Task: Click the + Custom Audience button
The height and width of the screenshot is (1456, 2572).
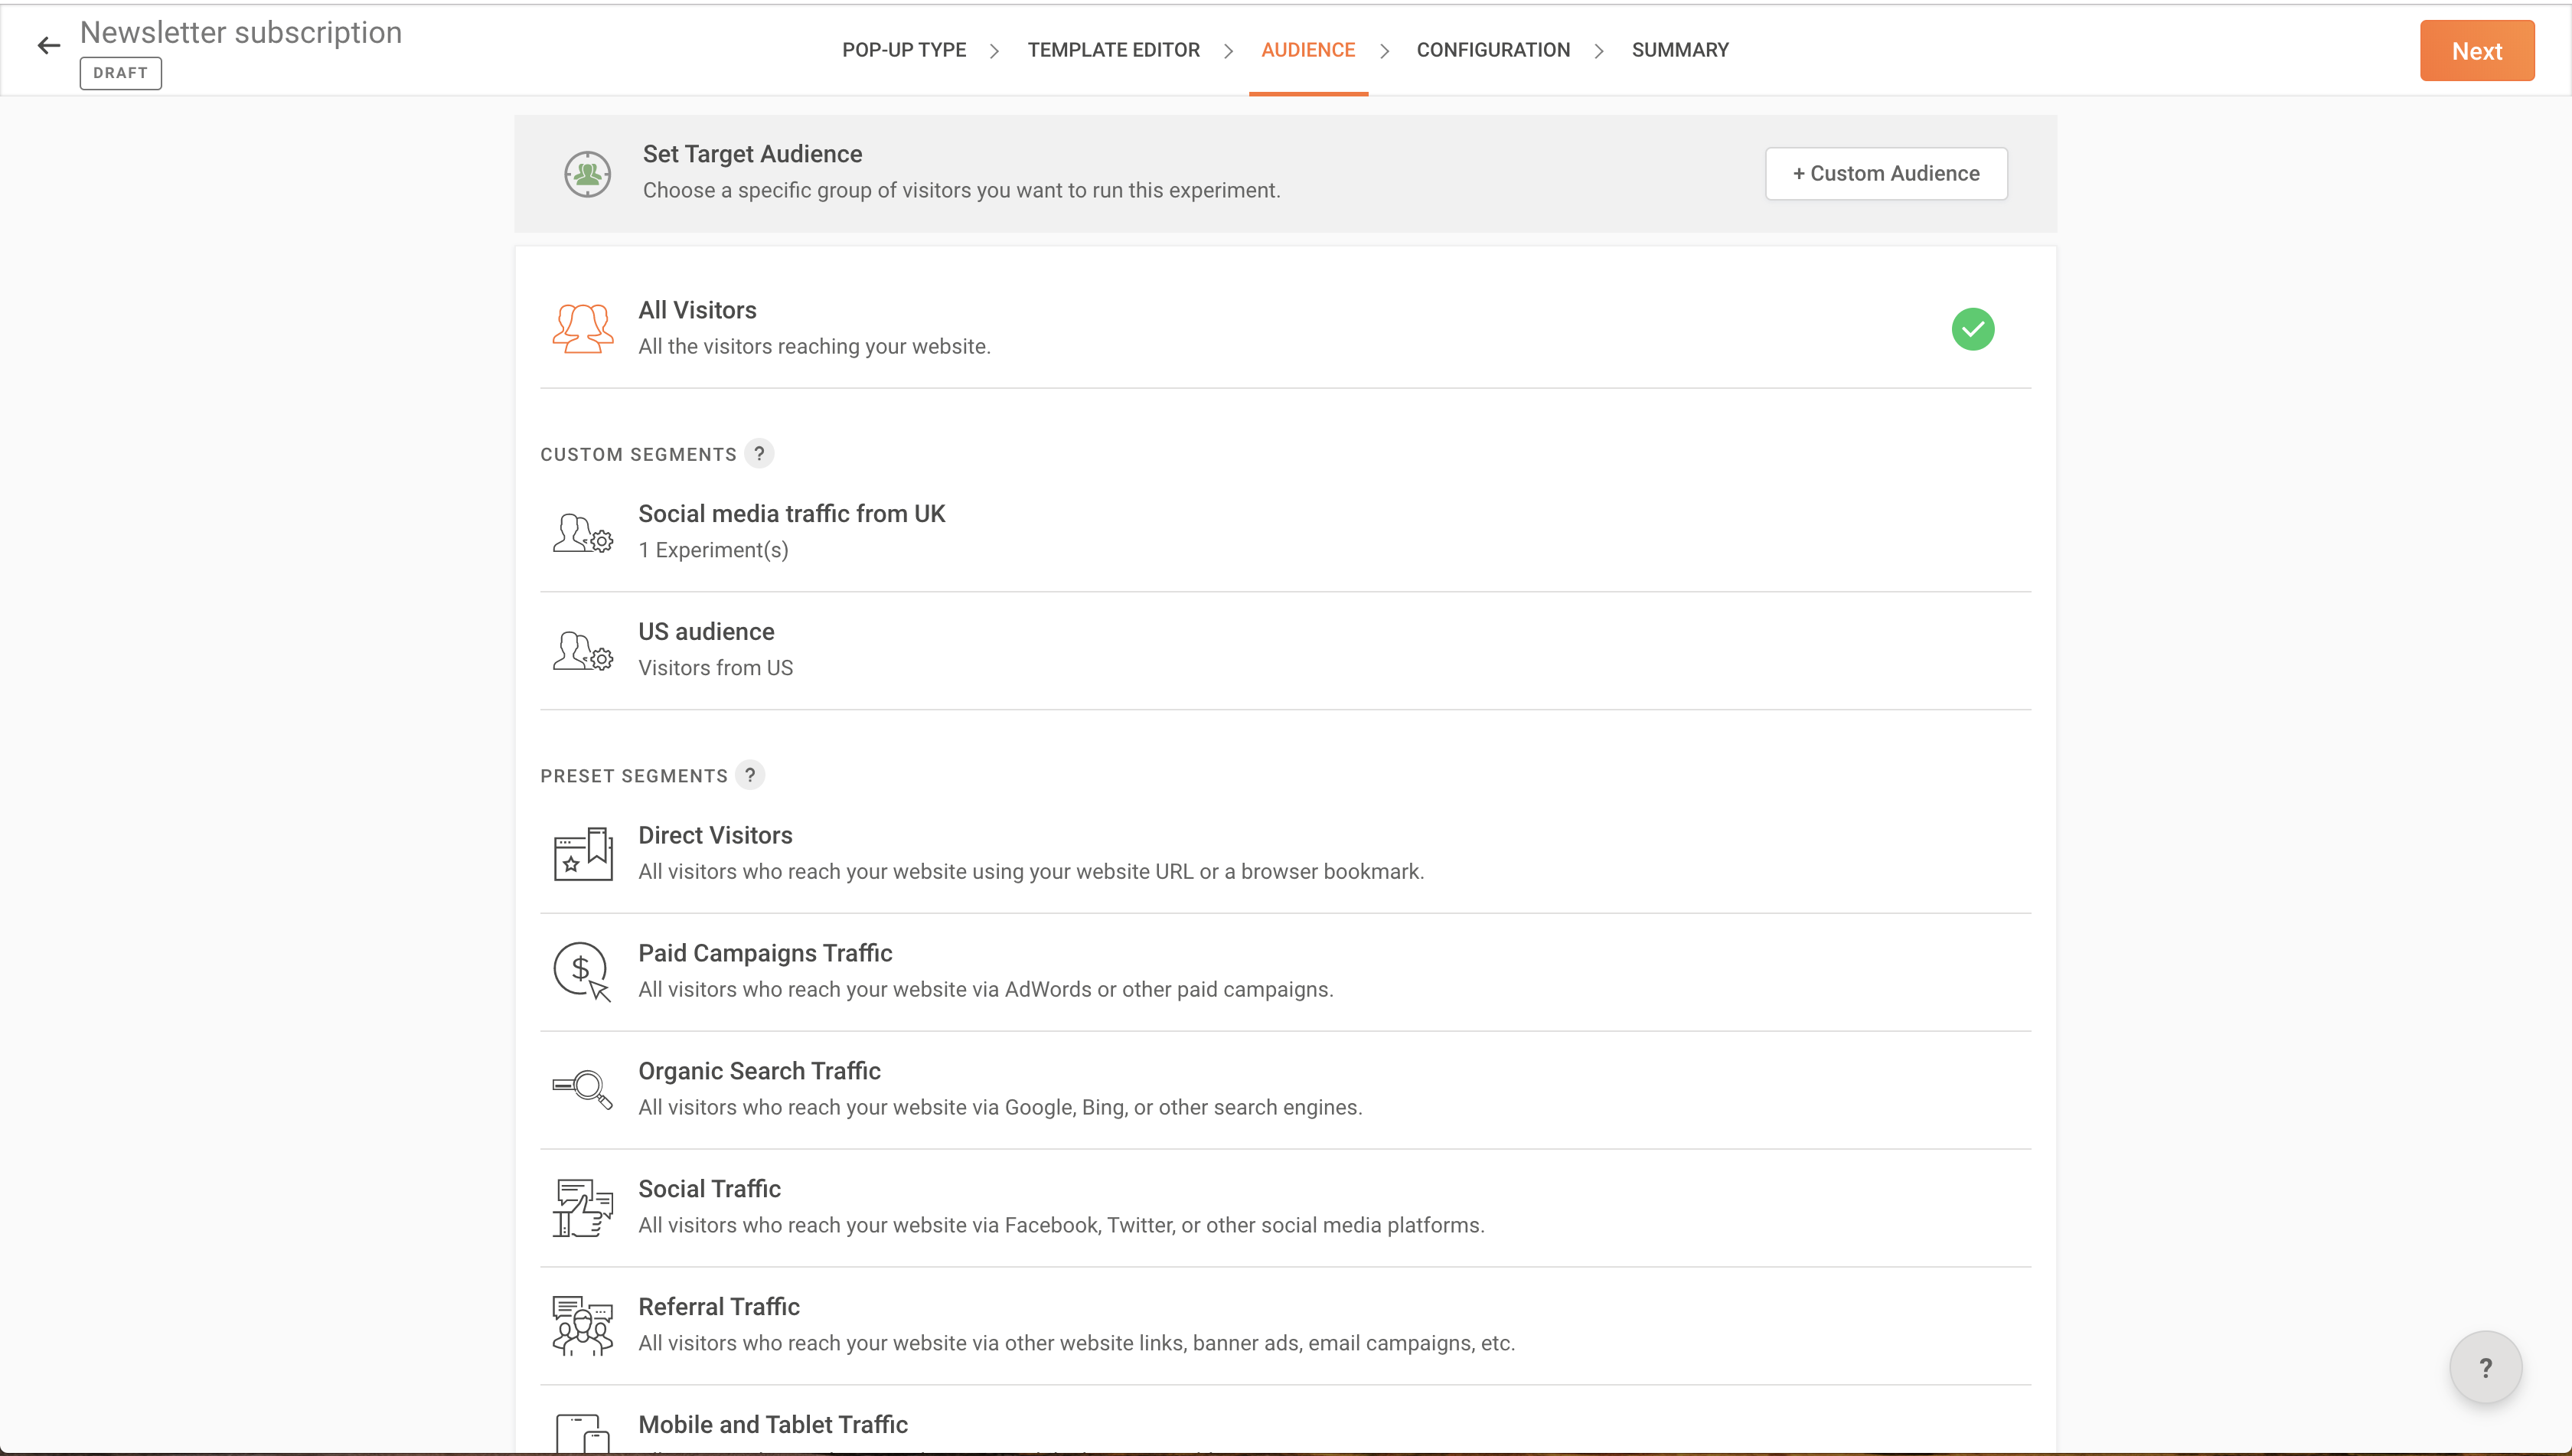Action: tap(1886, 174)
